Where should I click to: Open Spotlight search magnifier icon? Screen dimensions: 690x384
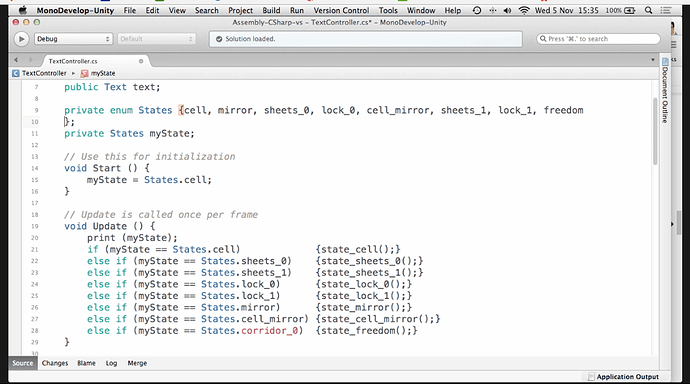(x=648, y=10)
